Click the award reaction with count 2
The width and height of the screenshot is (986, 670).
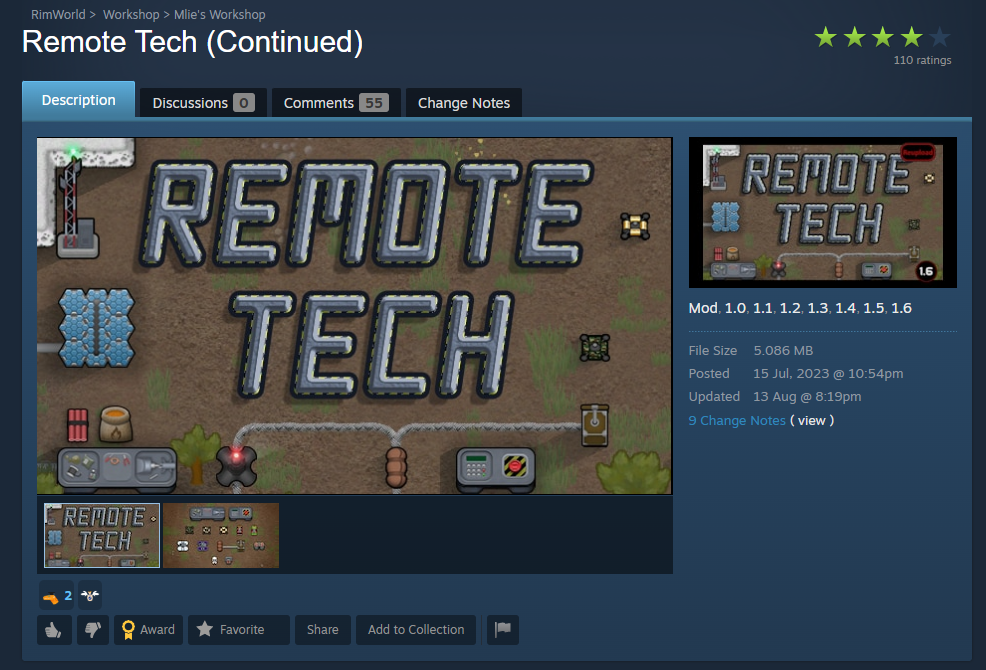point(57,595)
